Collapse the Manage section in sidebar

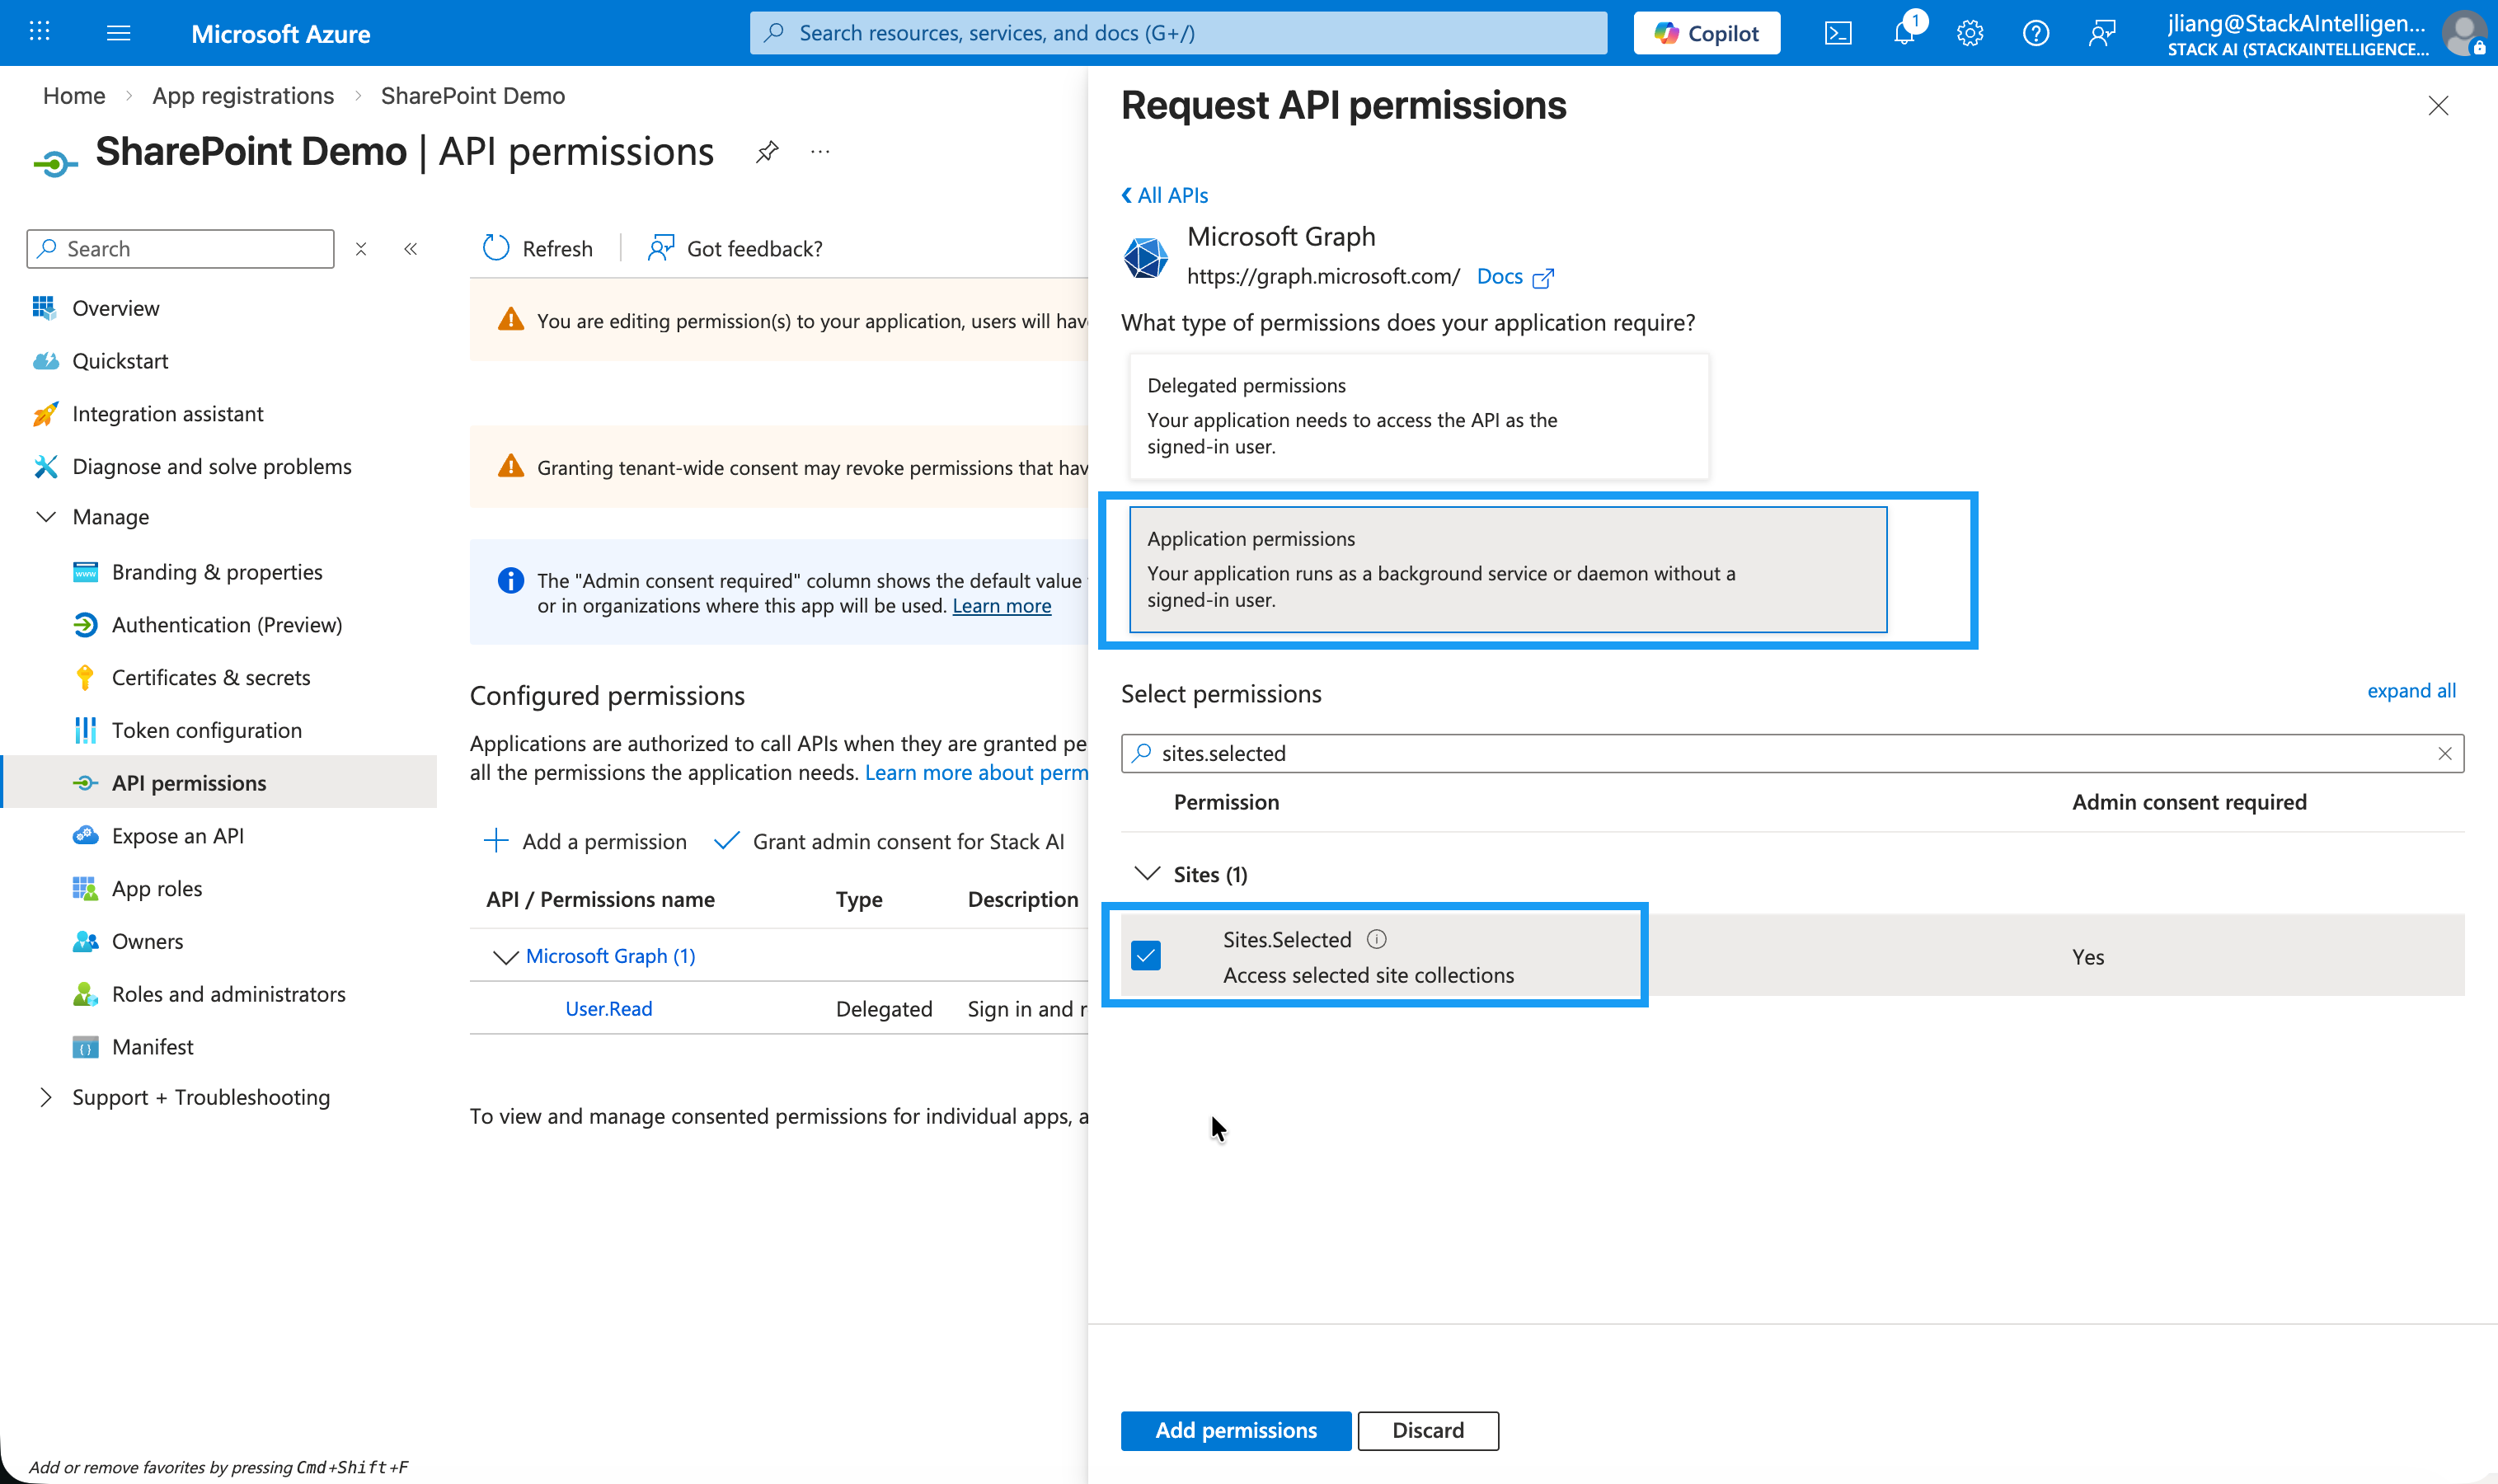(x=46, y=517)
